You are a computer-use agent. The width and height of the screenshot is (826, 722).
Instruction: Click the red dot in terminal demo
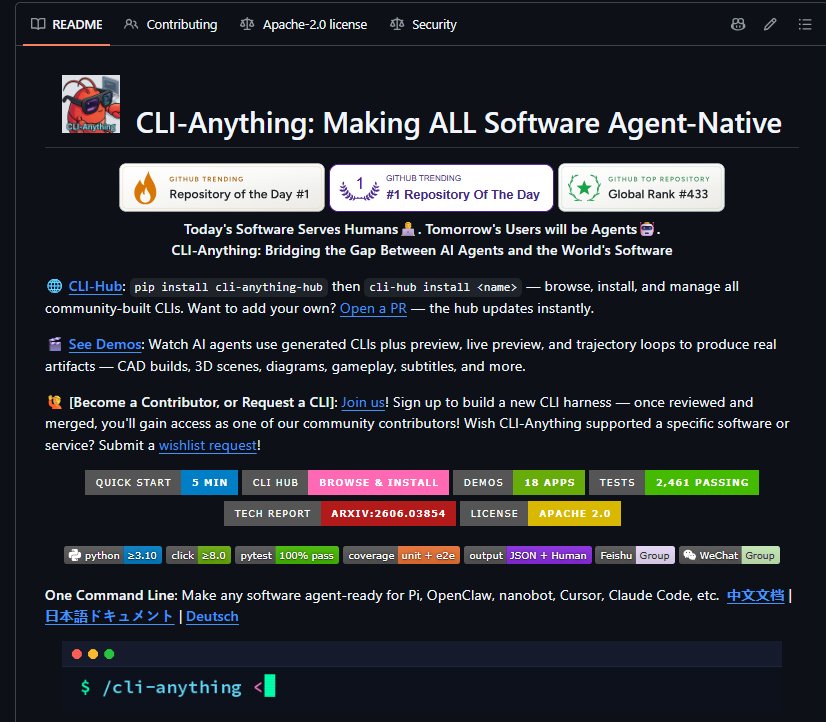tap(77, 654)
